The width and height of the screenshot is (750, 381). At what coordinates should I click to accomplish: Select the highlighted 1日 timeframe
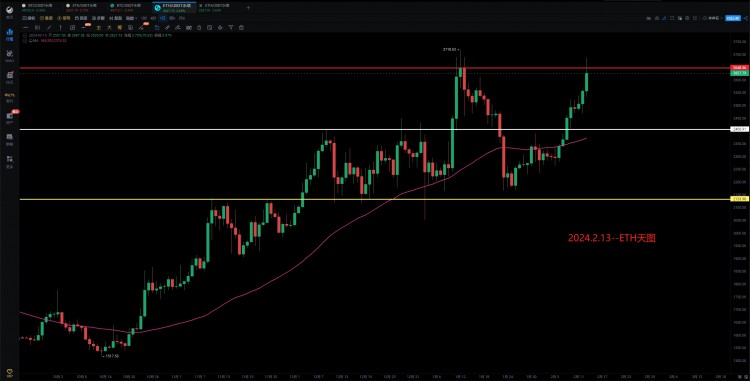tap(163, 18)
